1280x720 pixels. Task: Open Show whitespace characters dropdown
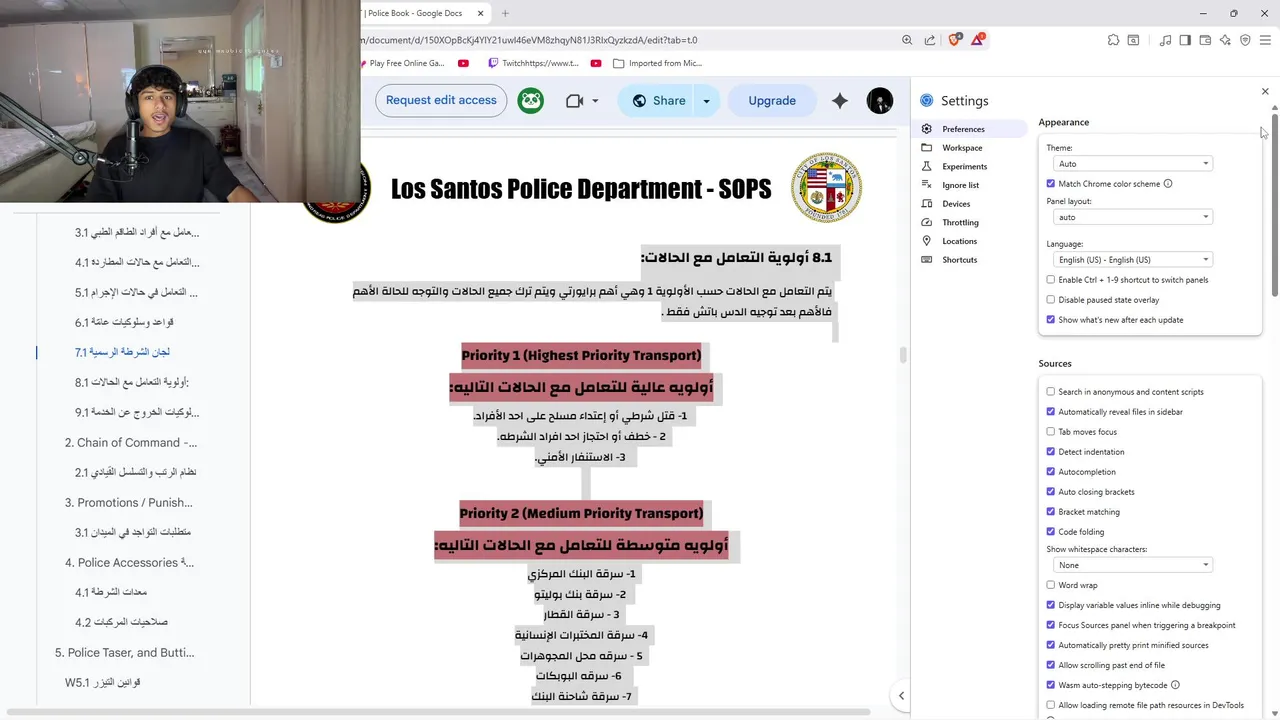click(x=1133, y=565)
